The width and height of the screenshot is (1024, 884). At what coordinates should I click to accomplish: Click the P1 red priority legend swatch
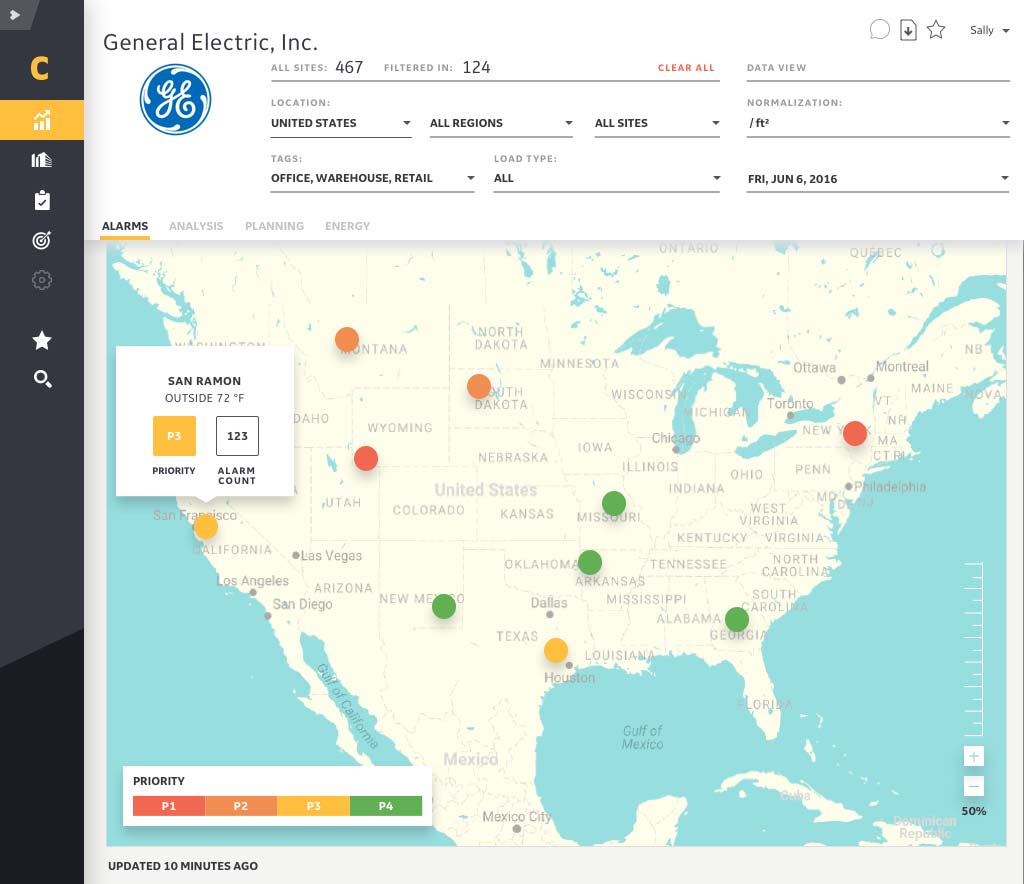tap(169, 806)
